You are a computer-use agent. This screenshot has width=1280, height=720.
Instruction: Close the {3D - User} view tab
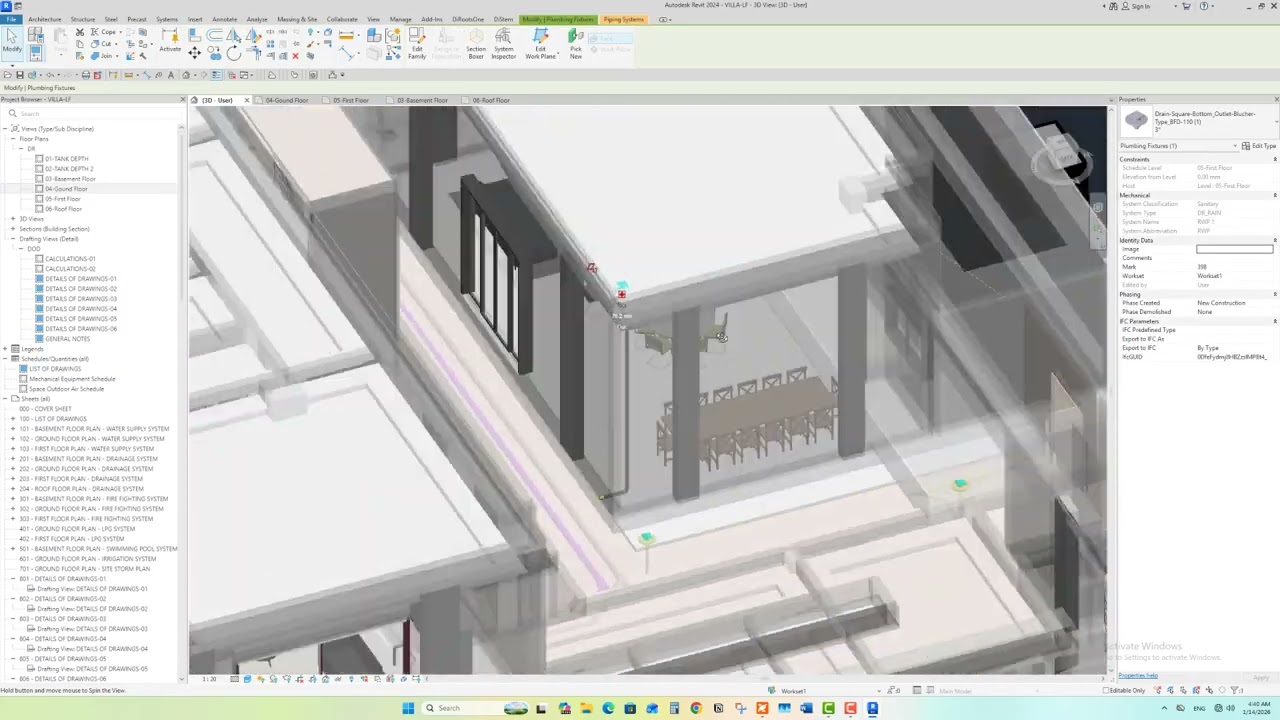coord(246,100)
